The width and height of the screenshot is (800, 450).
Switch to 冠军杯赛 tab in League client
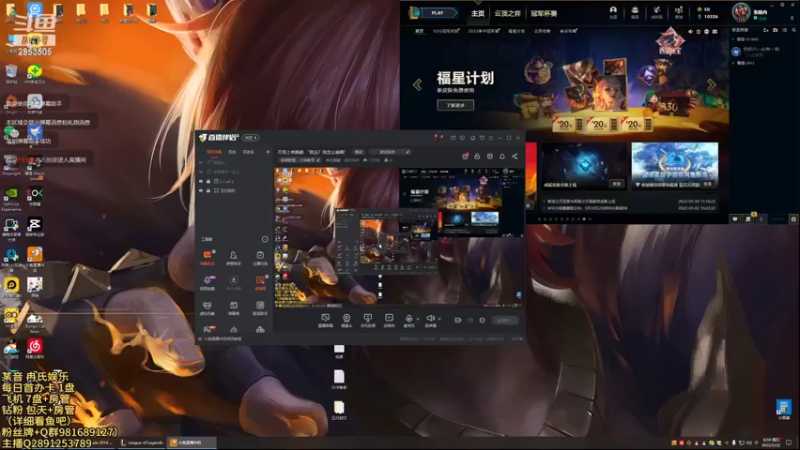pyautogui.click(x=544, y=13)
